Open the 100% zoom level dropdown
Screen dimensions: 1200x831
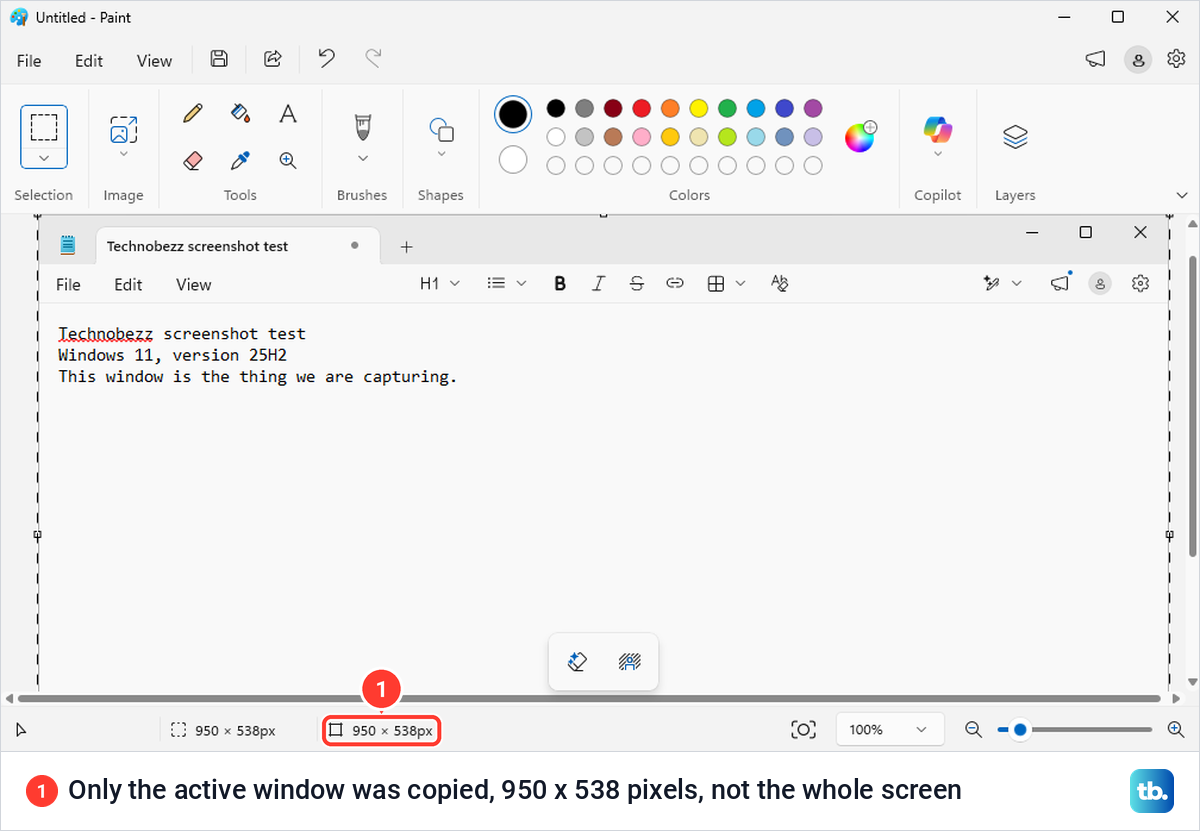[890, 730]
